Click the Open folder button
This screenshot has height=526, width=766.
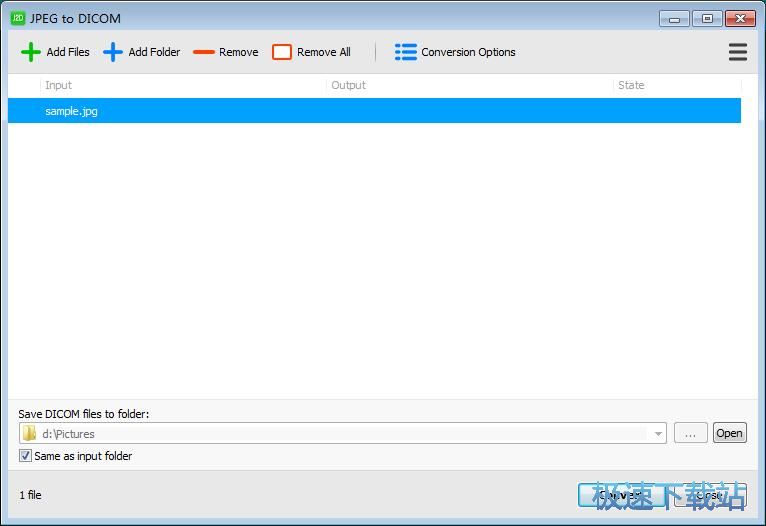pyautogui.click(x=729, y=433)
